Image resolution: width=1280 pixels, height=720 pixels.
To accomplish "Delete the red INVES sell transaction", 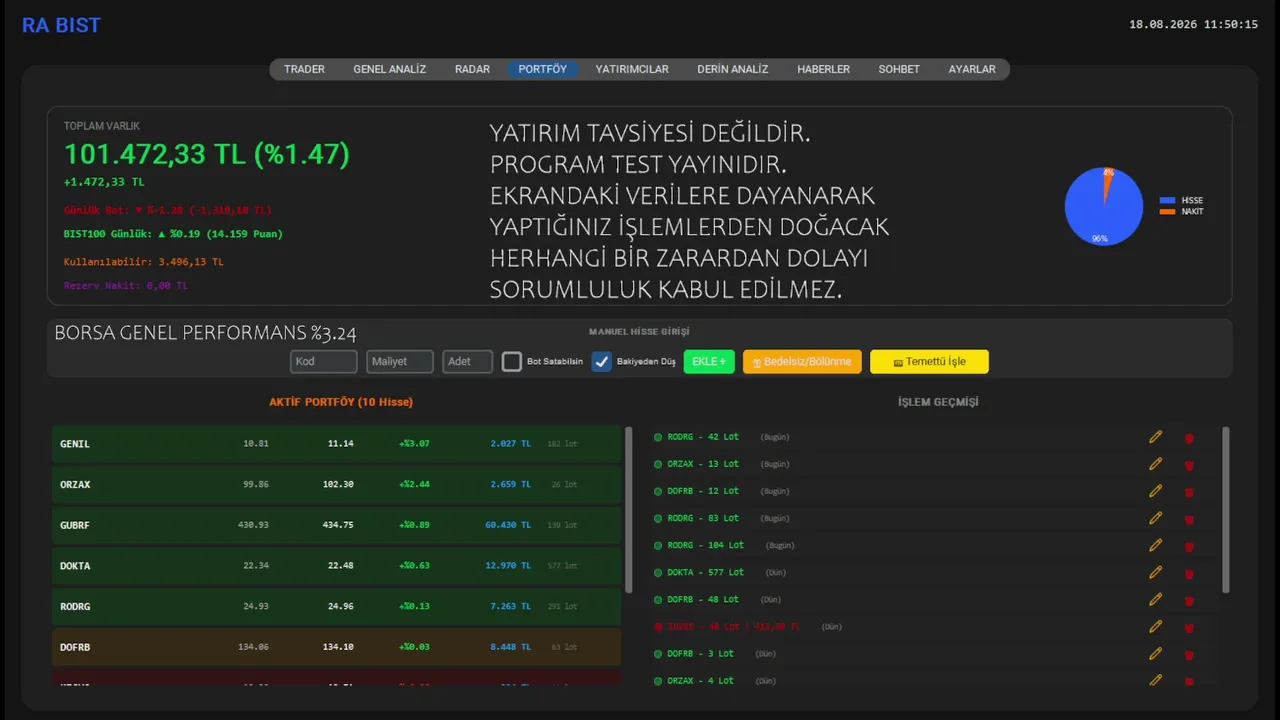I will point(1189,627).
